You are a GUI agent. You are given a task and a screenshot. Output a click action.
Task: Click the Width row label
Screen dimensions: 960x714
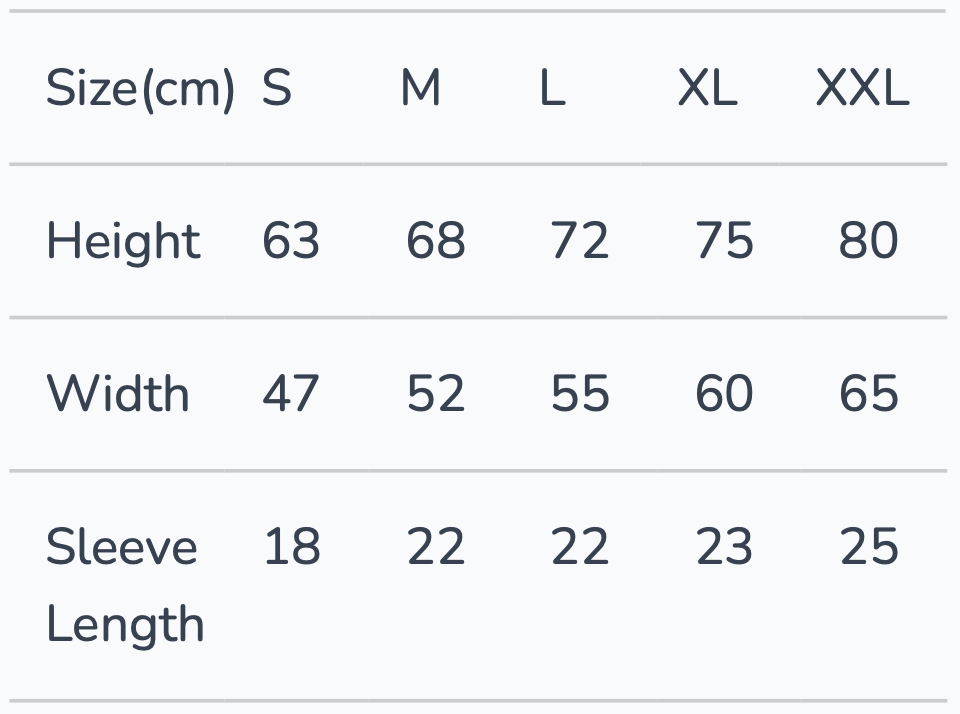point(118,393)
